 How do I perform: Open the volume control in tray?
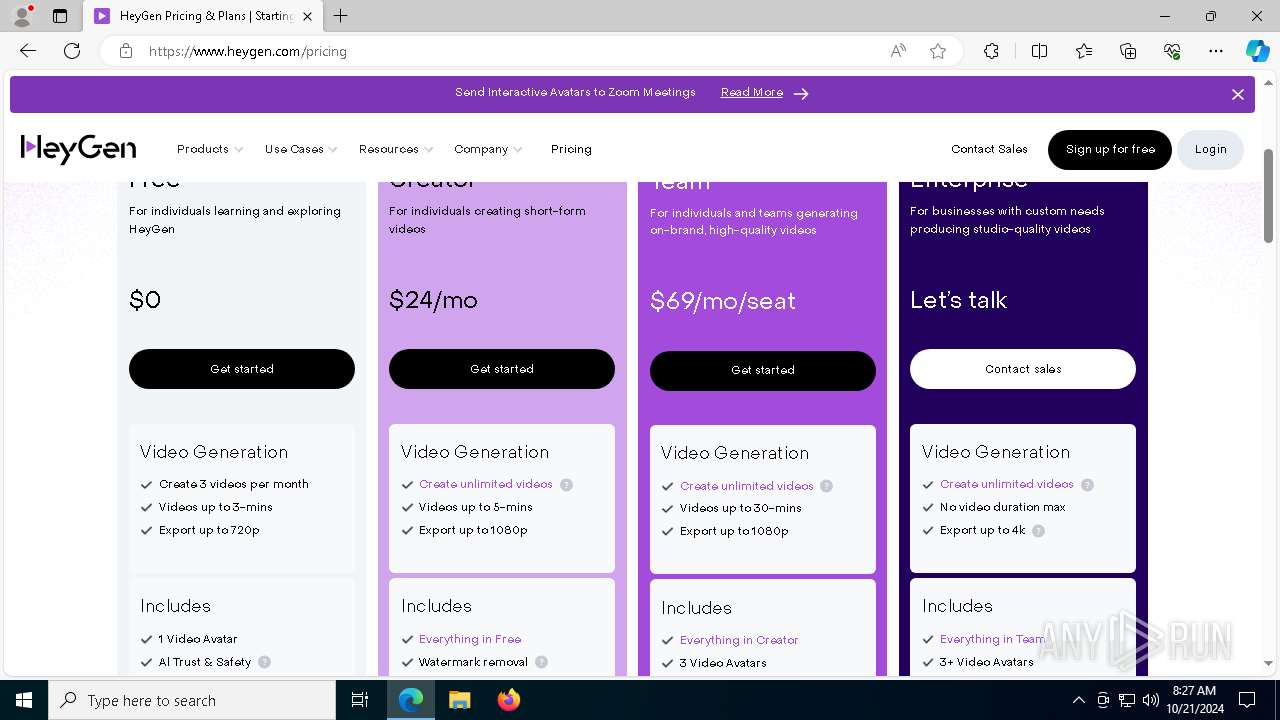[x=1150, y=700]
